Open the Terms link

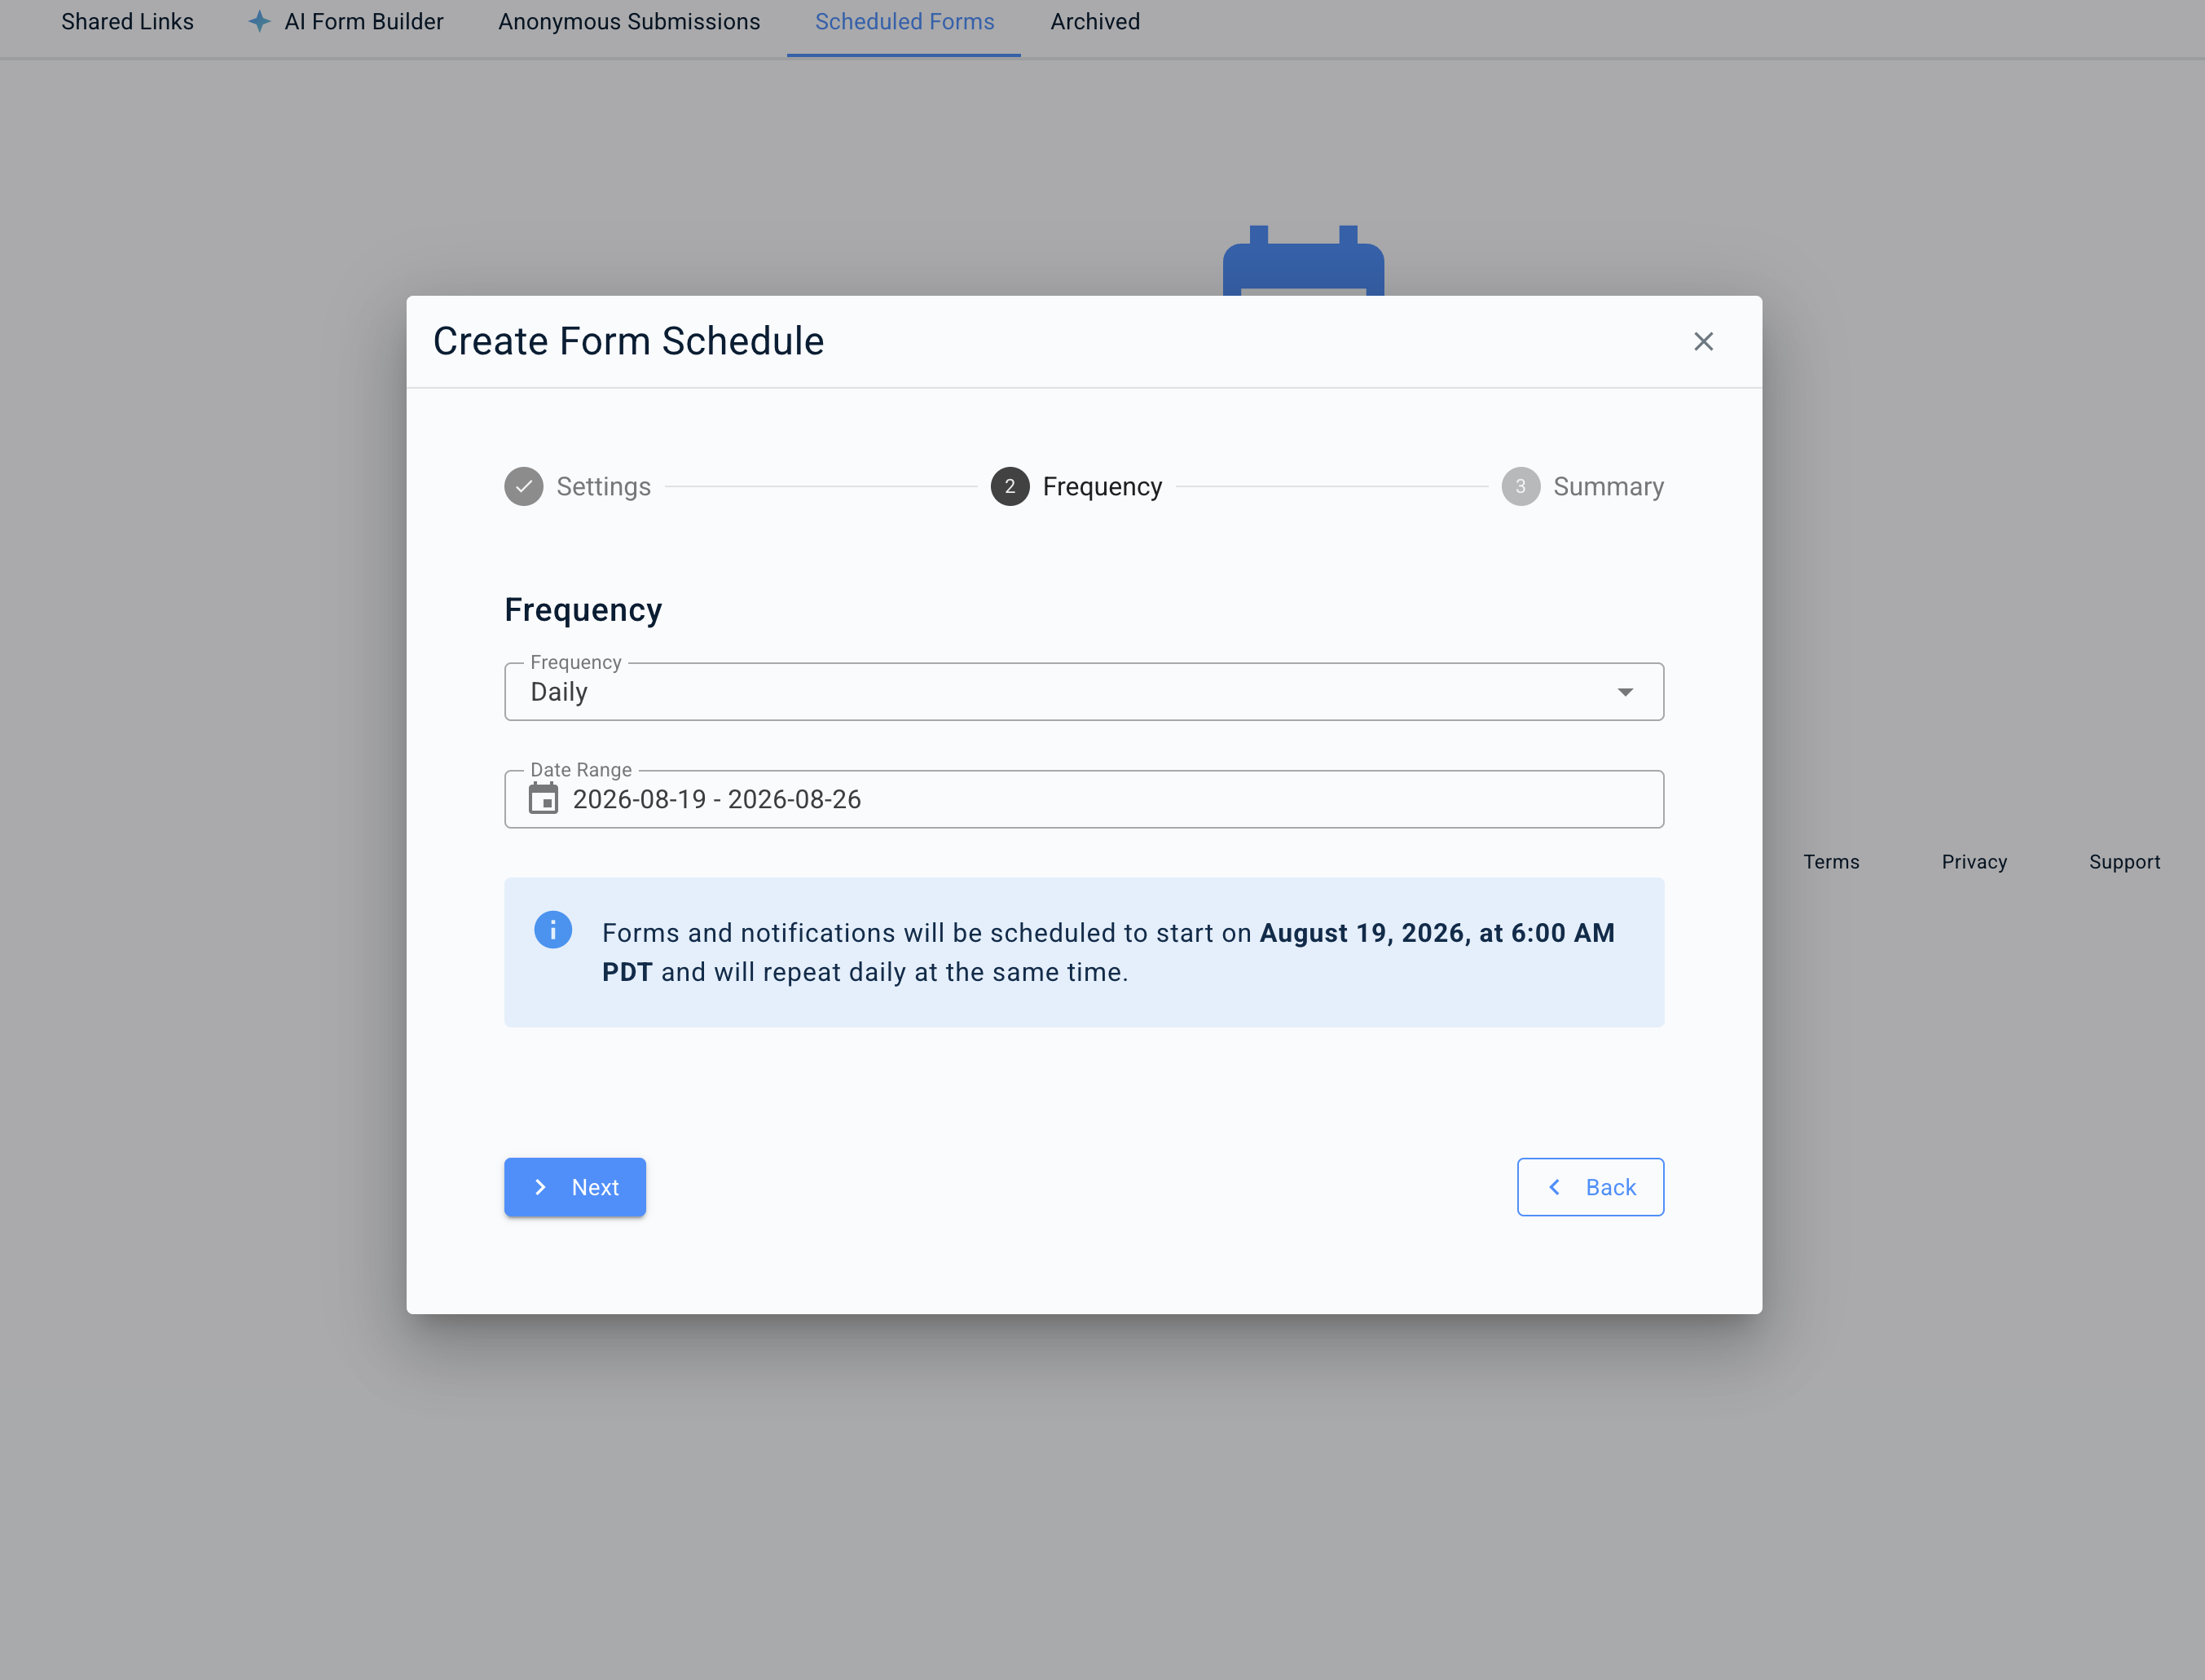point(1831,862)
